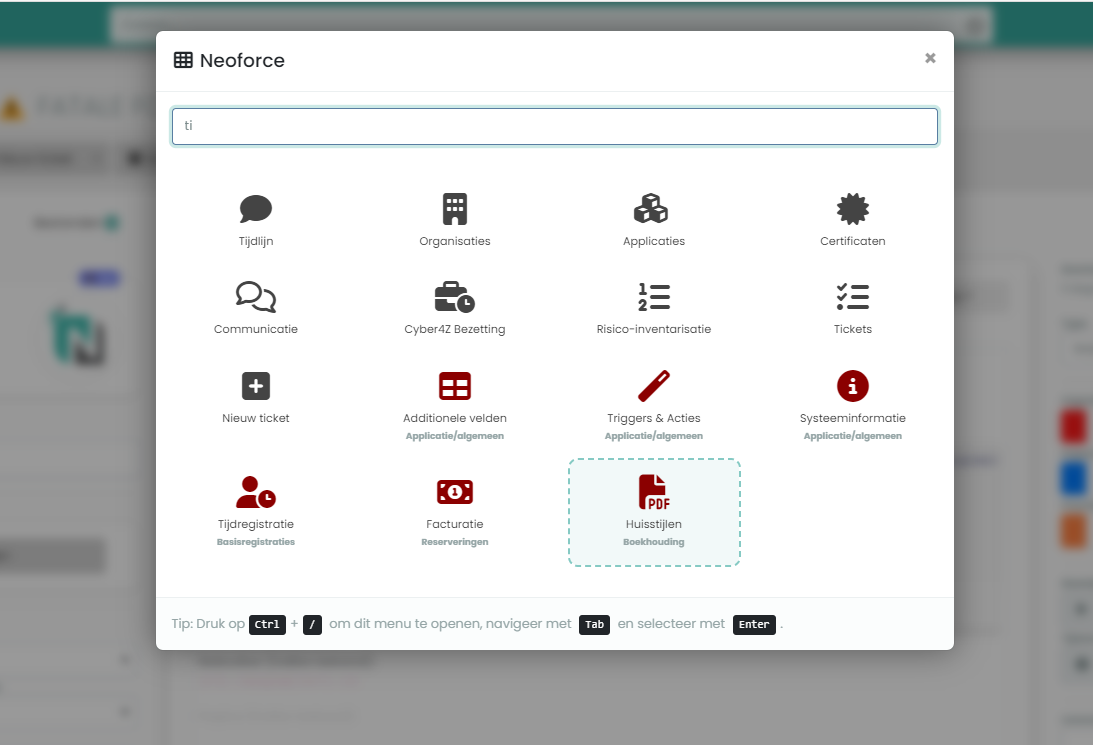Click the Tijdregistratie label text

click(x=255, y=524)
